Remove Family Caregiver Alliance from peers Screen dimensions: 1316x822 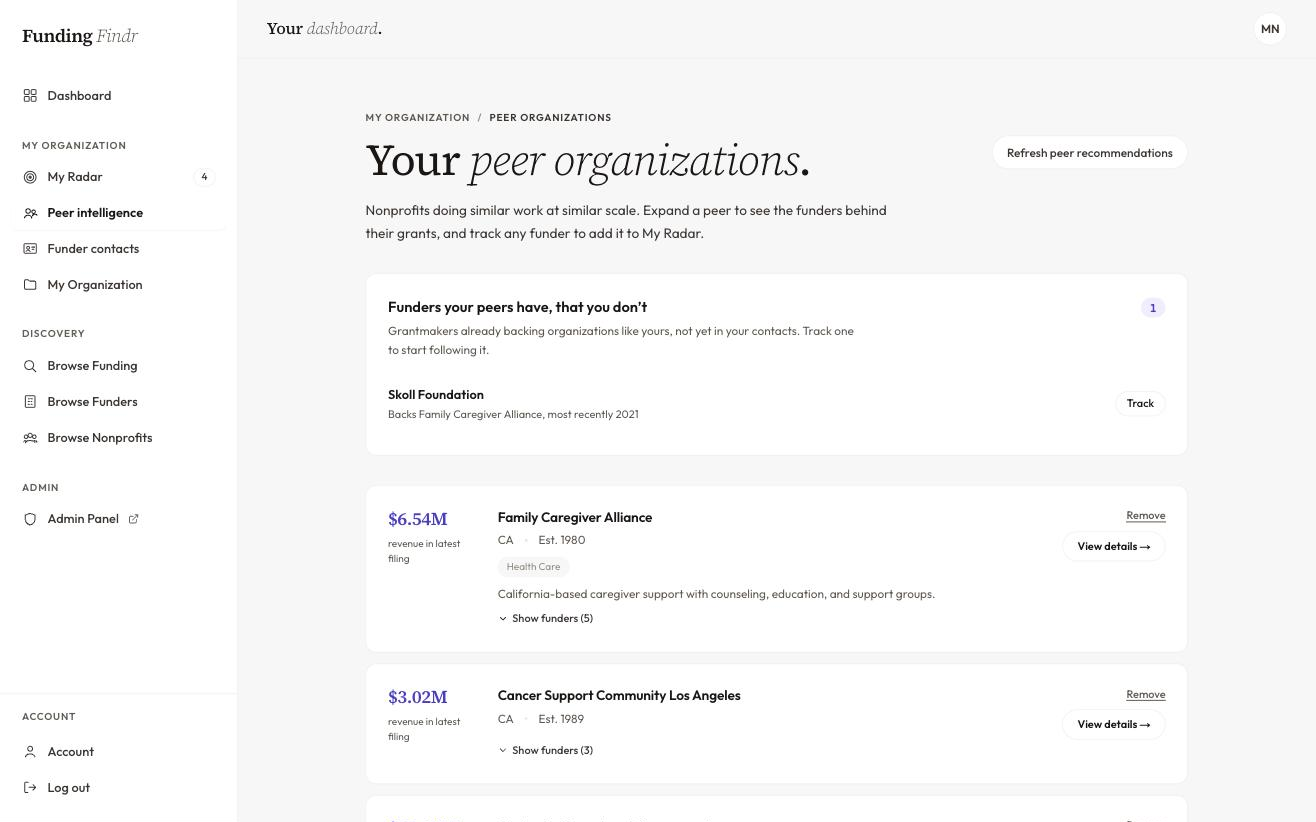pos(1146,515)
